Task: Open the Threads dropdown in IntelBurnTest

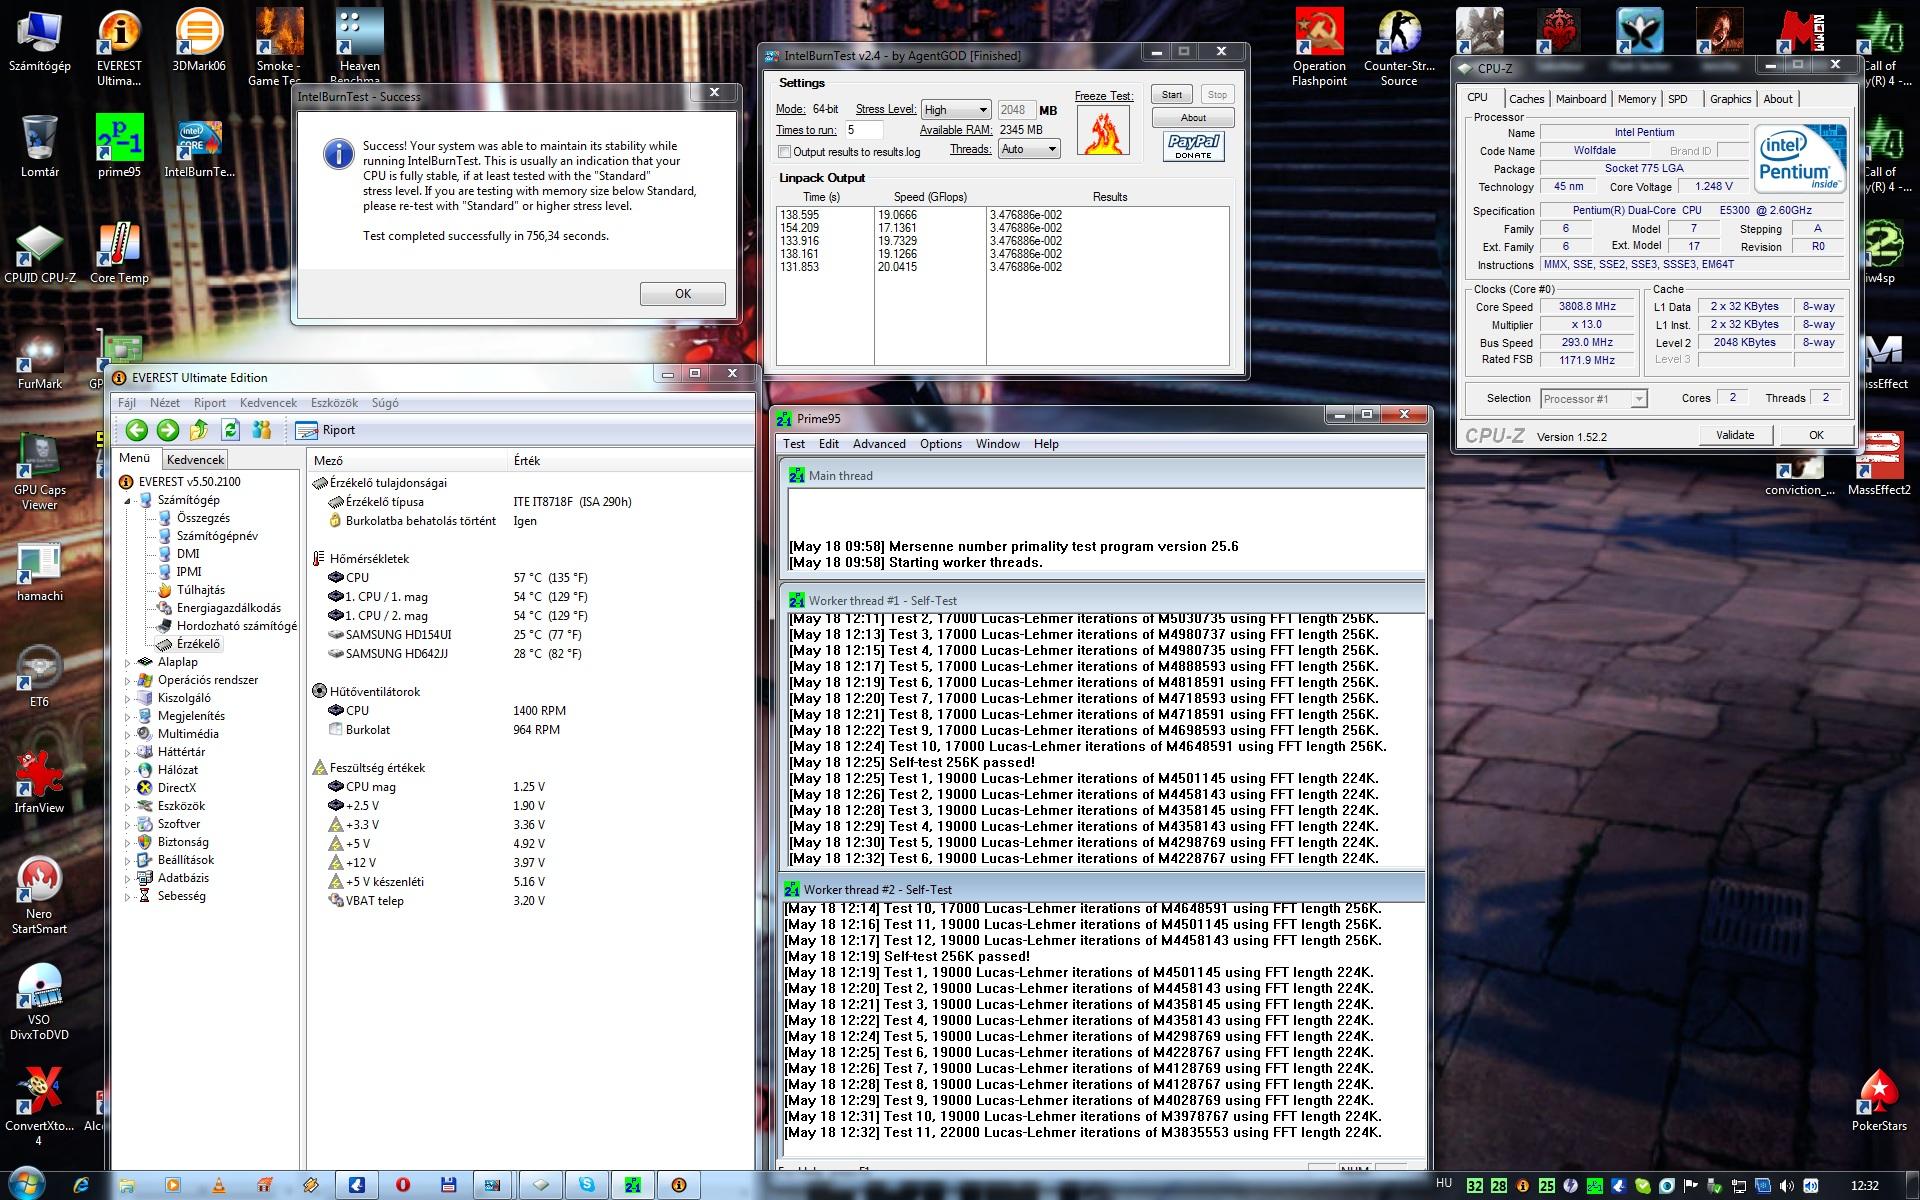Action: (x=1029, y=149)
